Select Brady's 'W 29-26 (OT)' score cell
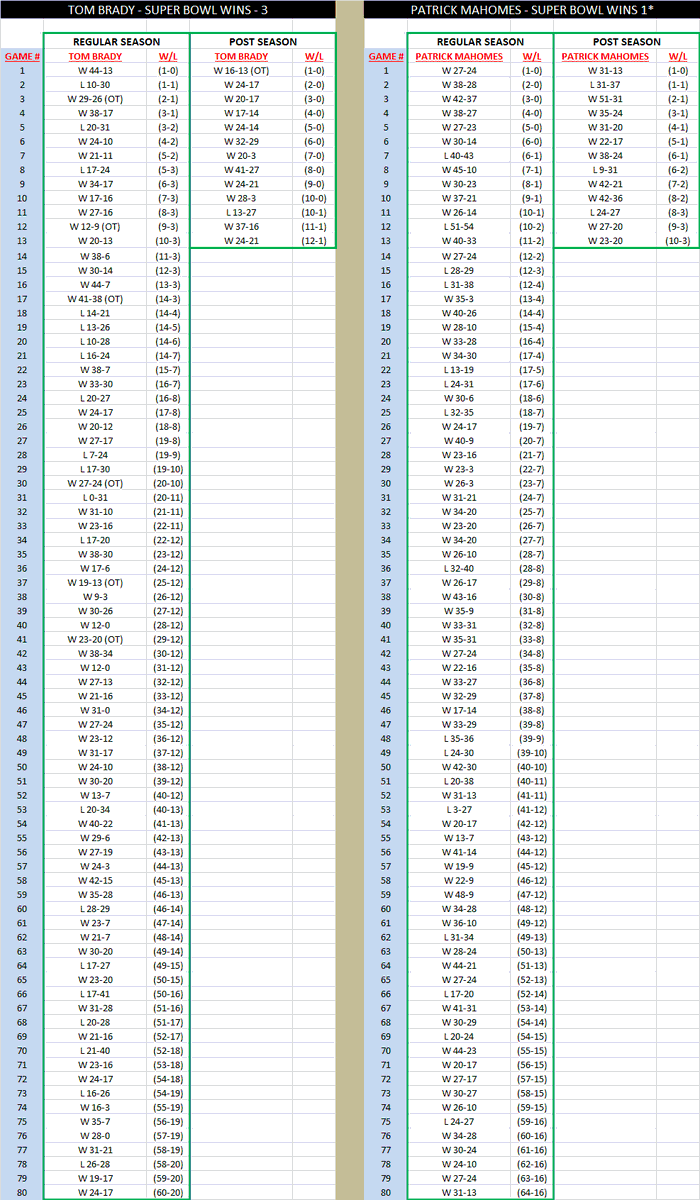The width and height of the screenshot is (700, 1200). coord(95,99)
